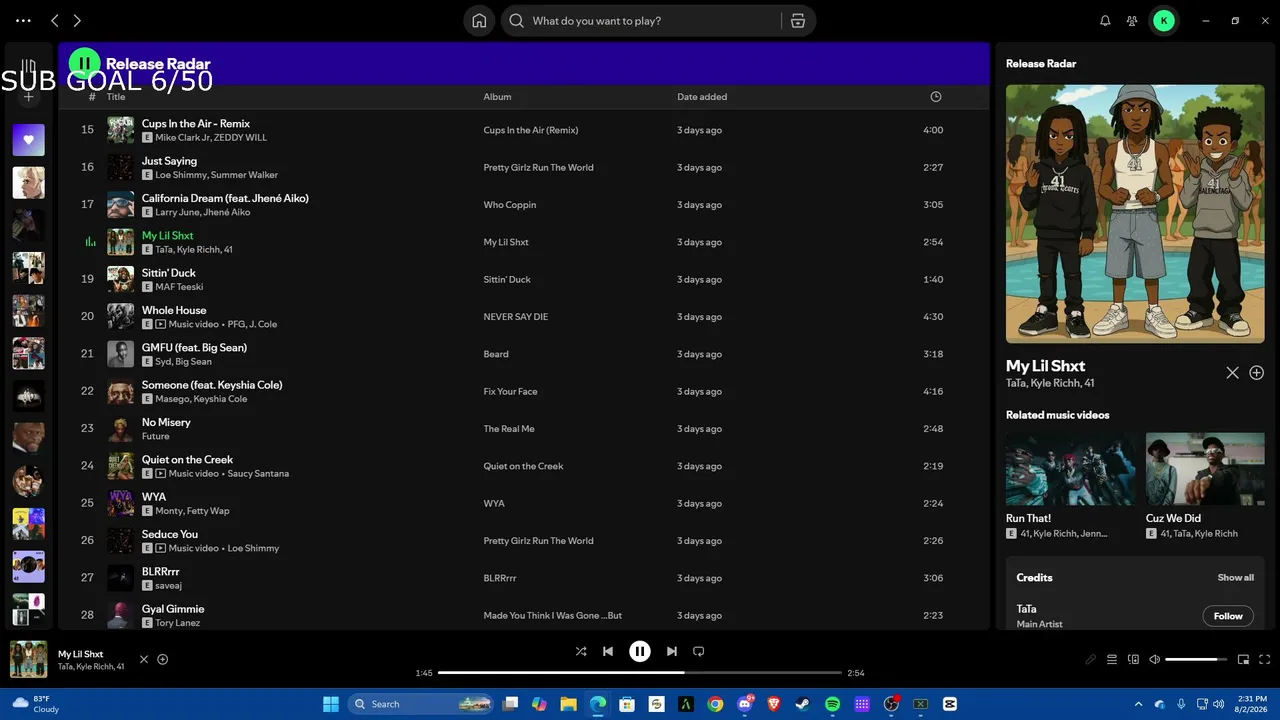The width and height of the screenshot is (1280, 720).
Task: Adjust the volume slider
Action: coord(1197,660)
